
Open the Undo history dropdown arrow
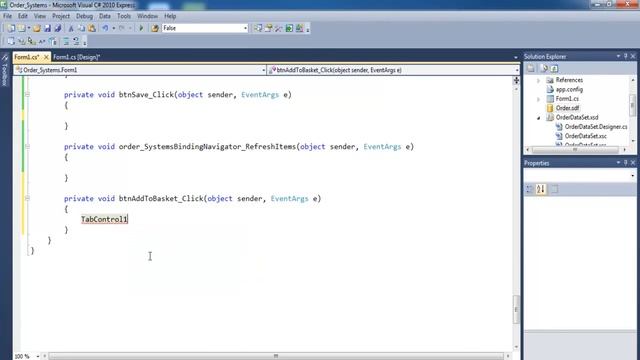point(113,28)
